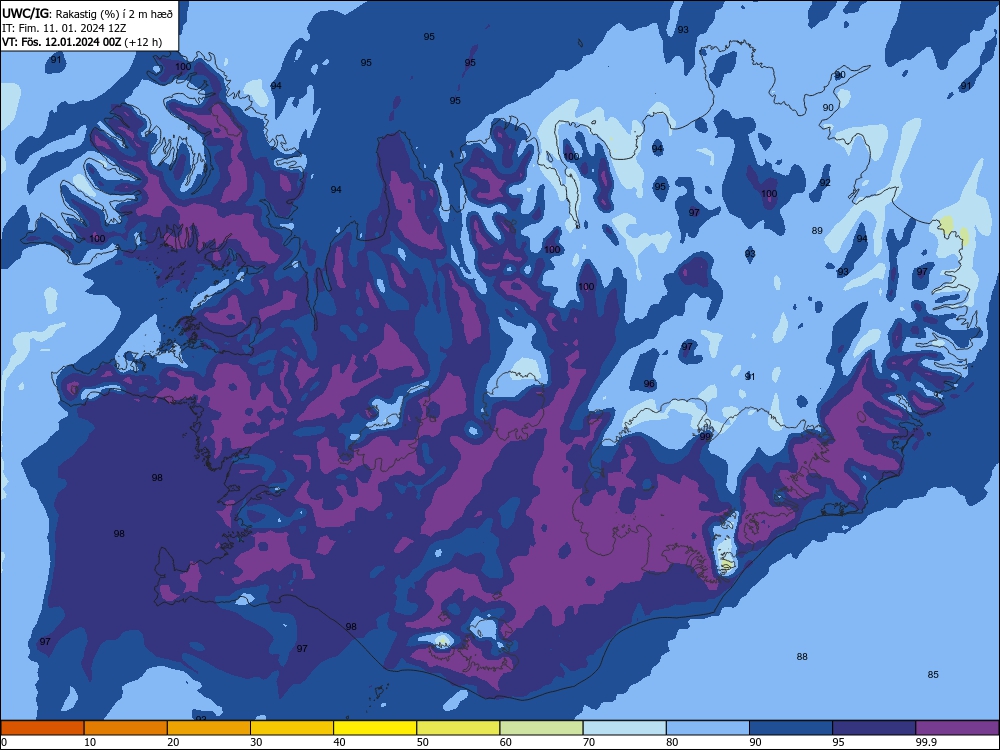This screenshot has width=1000, height=750.
Task: Click the '99.9' legend tick label
Action: tap(925, 742)
